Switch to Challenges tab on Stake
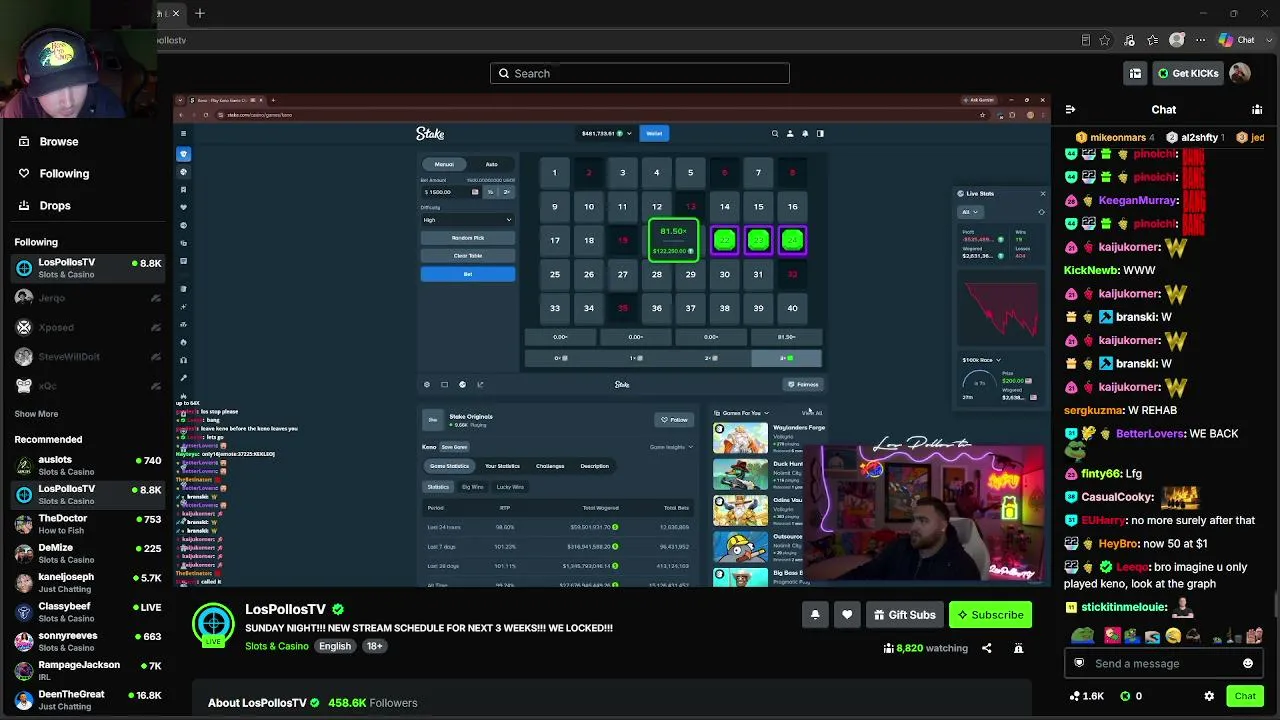 550,466
